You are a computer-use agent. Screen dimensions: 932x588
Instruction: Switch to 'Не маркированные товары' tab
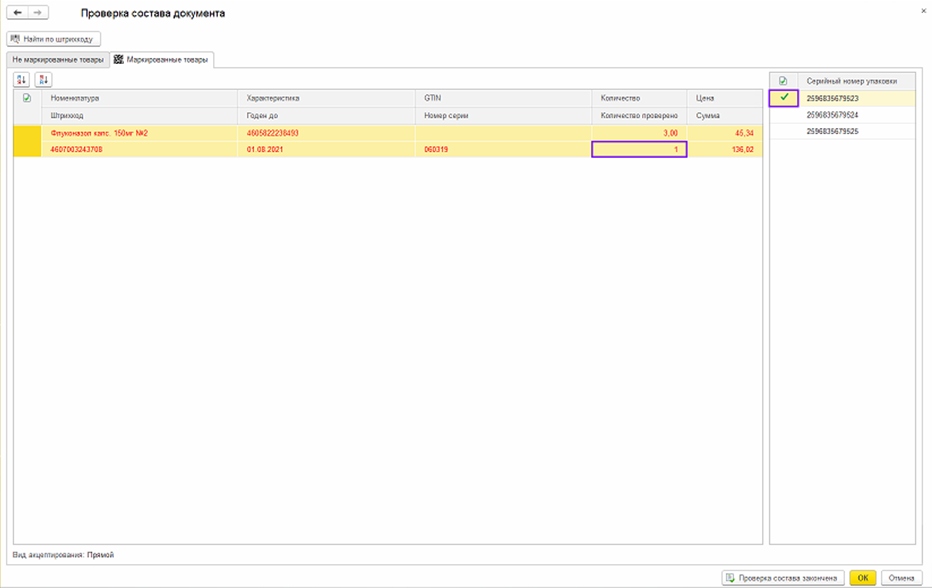(x=58, y=59)
